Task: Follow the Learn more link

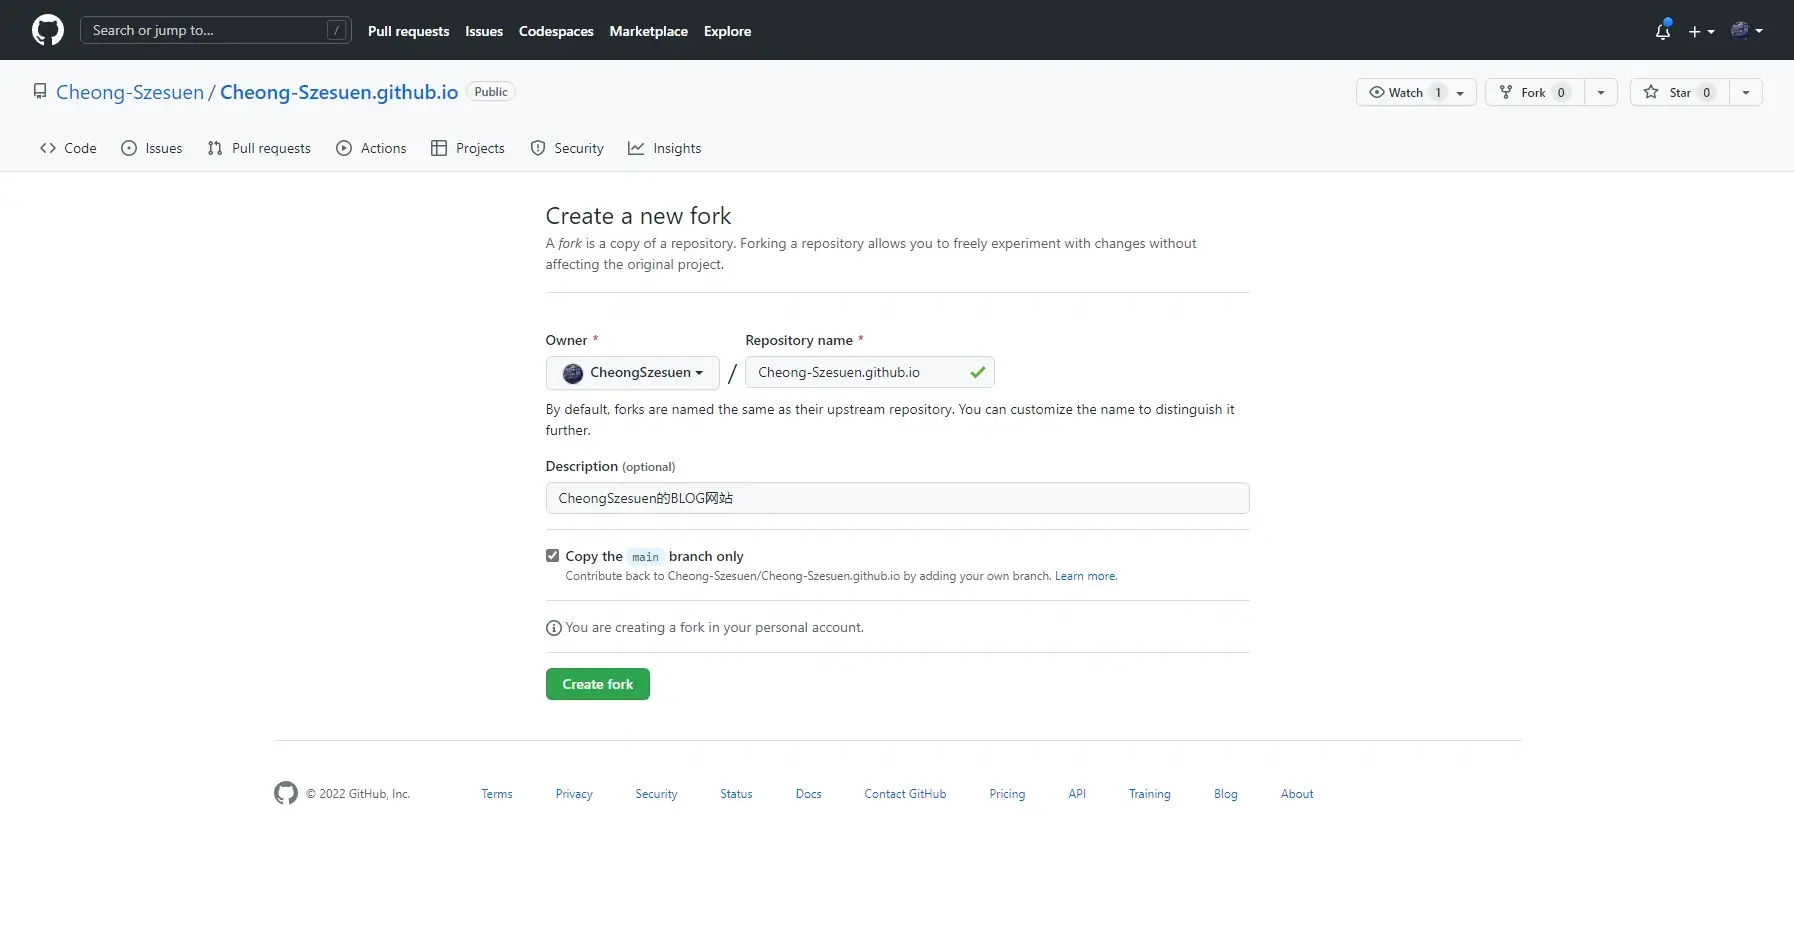Action: tap(1085, 576)
